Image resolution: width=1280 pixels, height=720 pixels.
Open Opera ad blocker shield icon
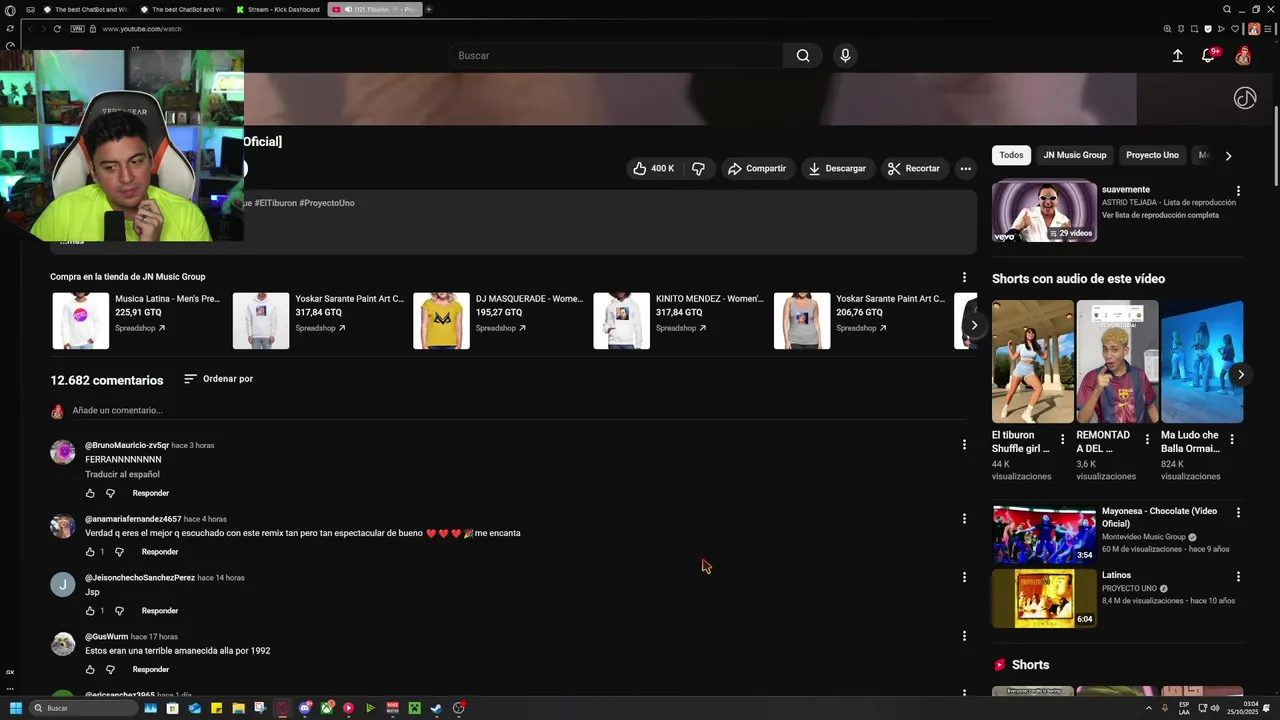point(1208,29)
